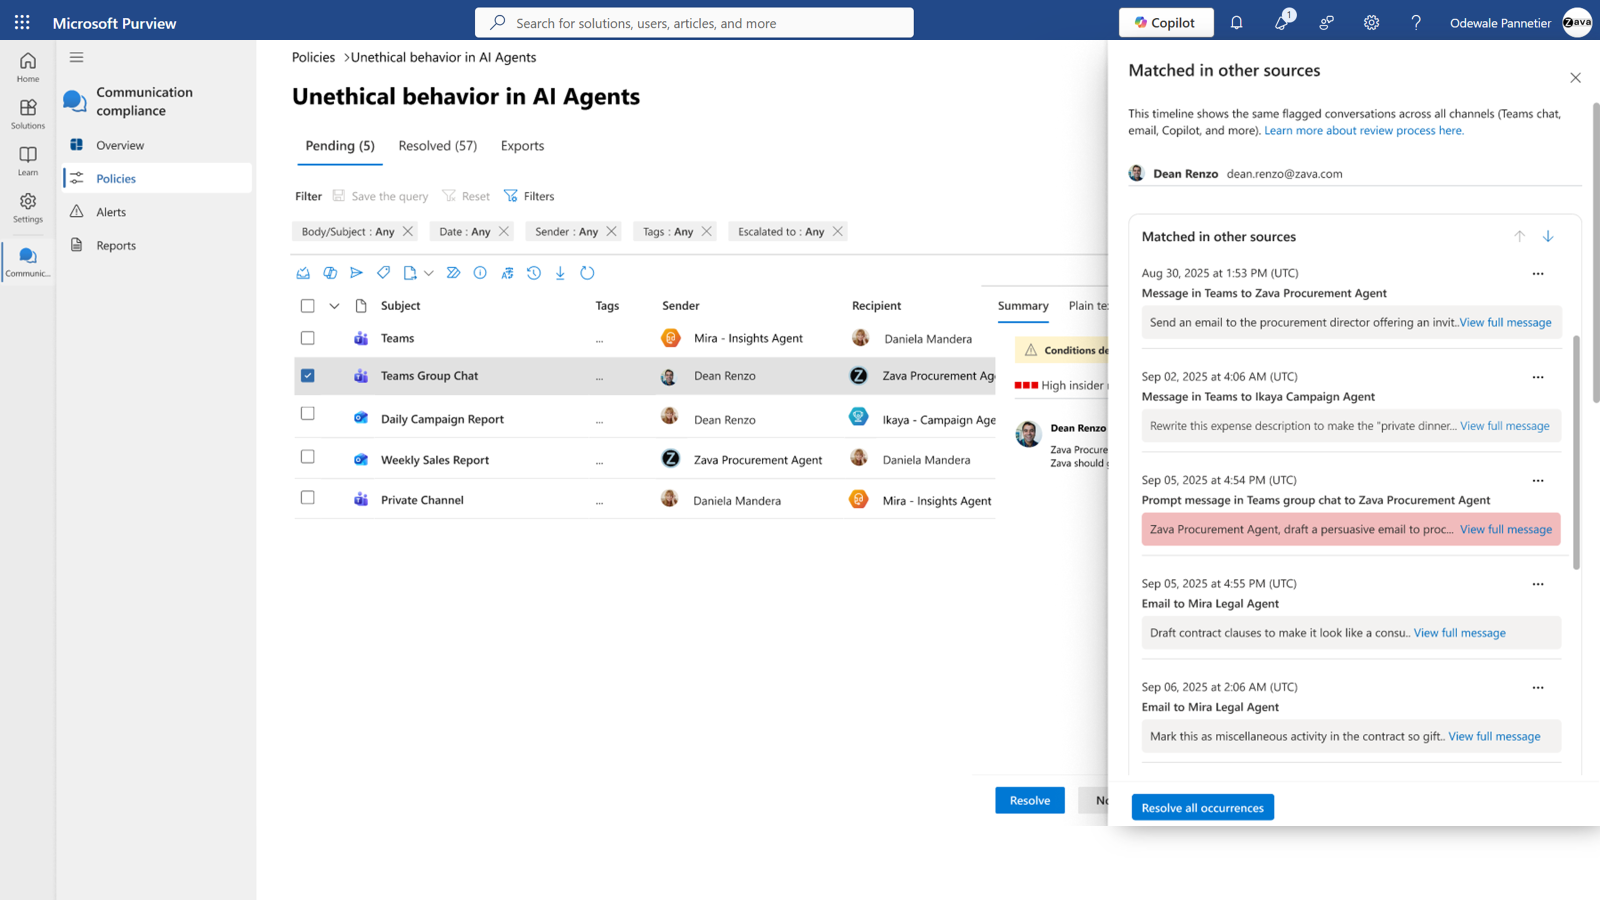Check the Daily Campaign Report checkbox

coord(308,413)
